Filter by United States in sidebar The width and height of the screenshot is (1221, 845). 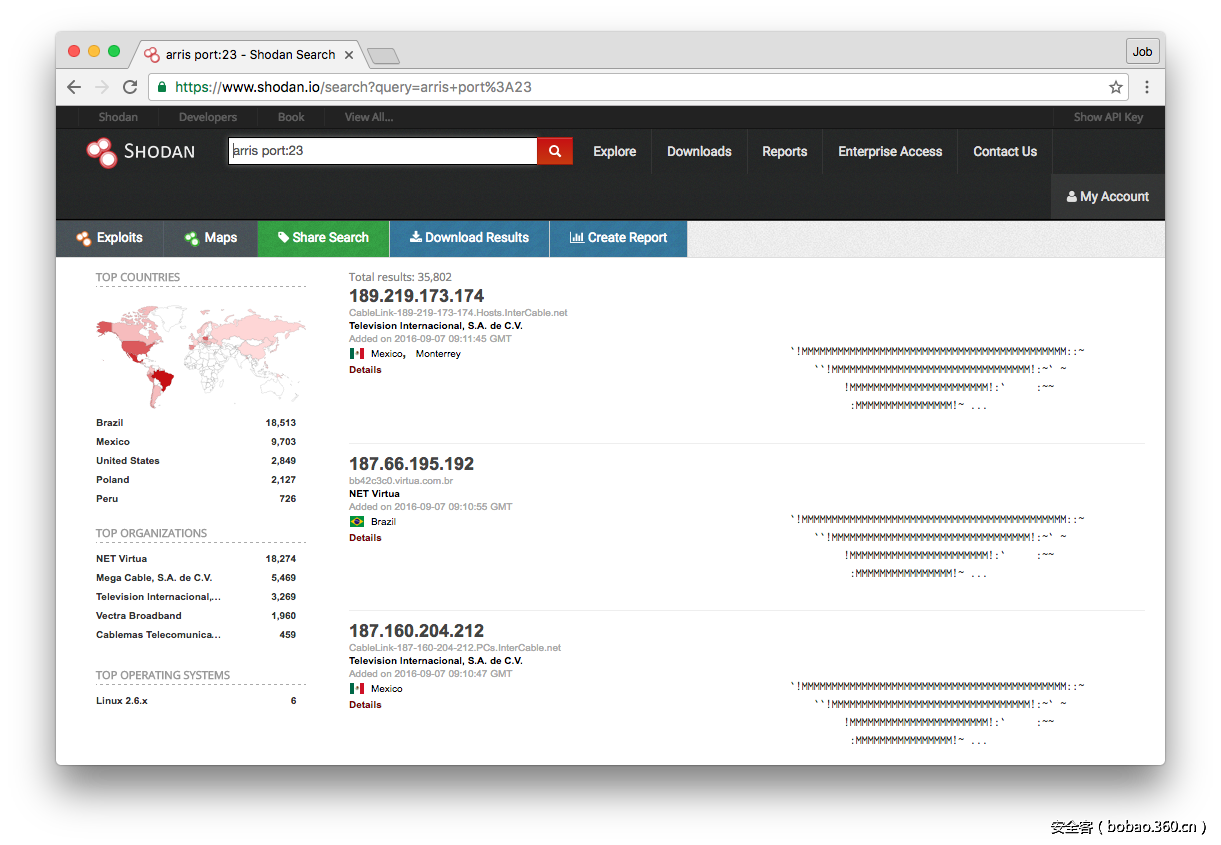[128, 461]
